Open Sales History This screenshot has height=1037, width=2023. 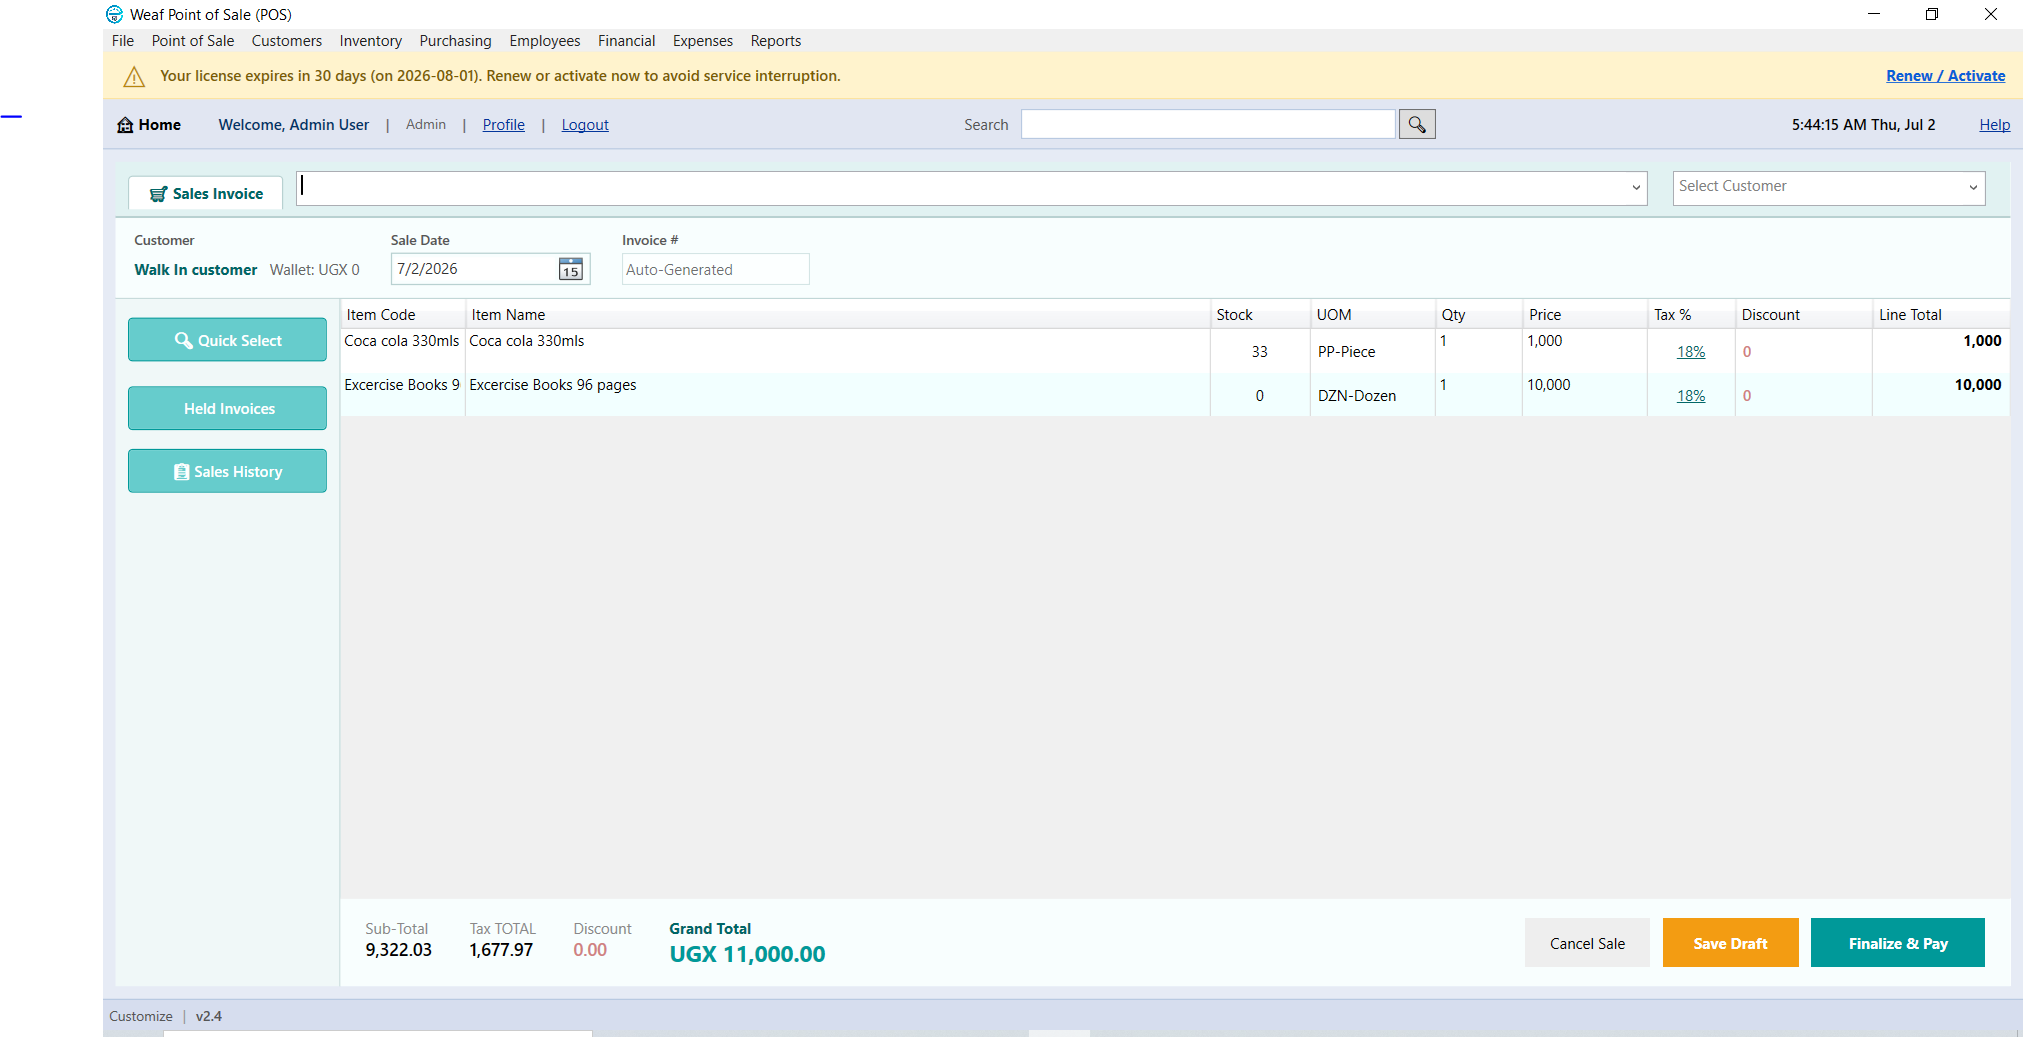227,471
